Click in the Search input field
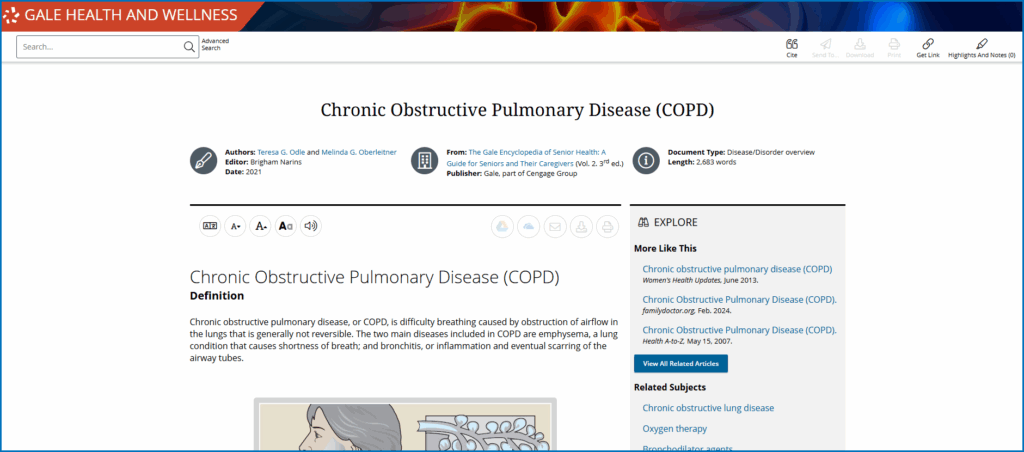 pyautogui.click(x=100, y=46)
